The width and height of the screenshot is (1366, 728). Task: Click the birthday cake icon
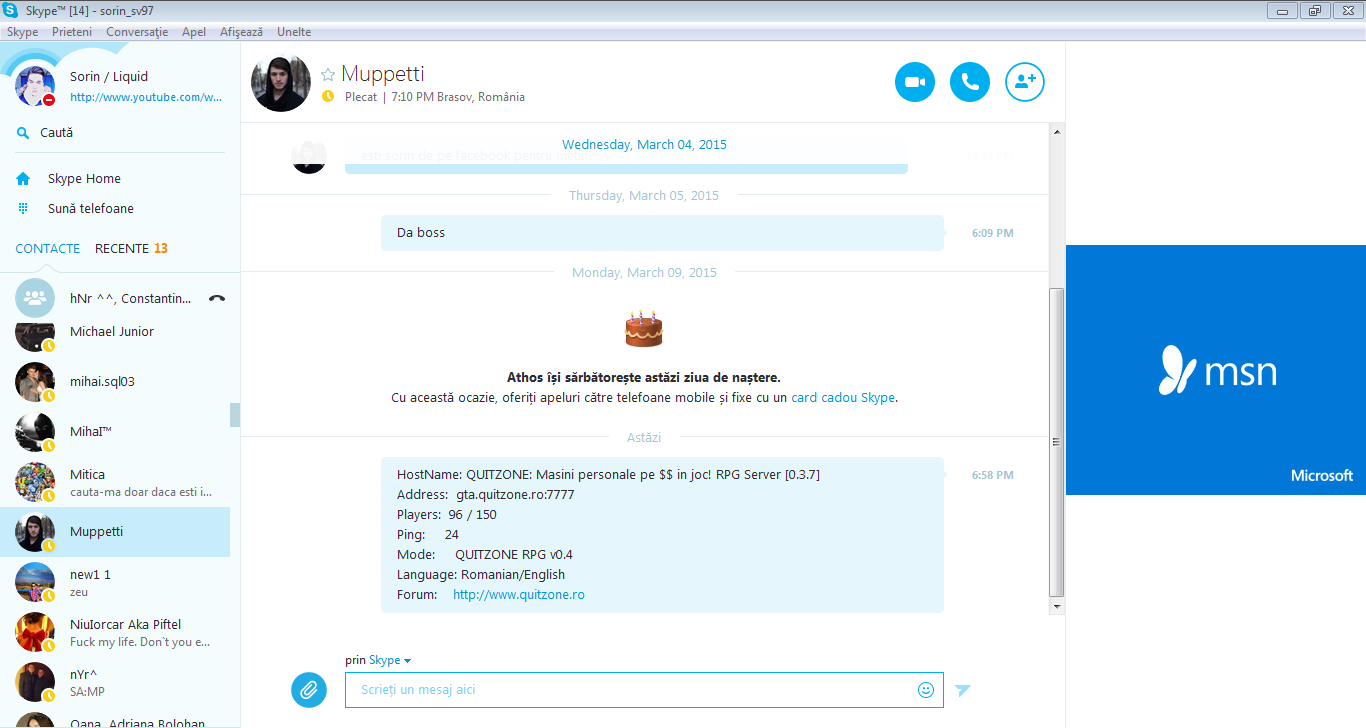point(644,329)
